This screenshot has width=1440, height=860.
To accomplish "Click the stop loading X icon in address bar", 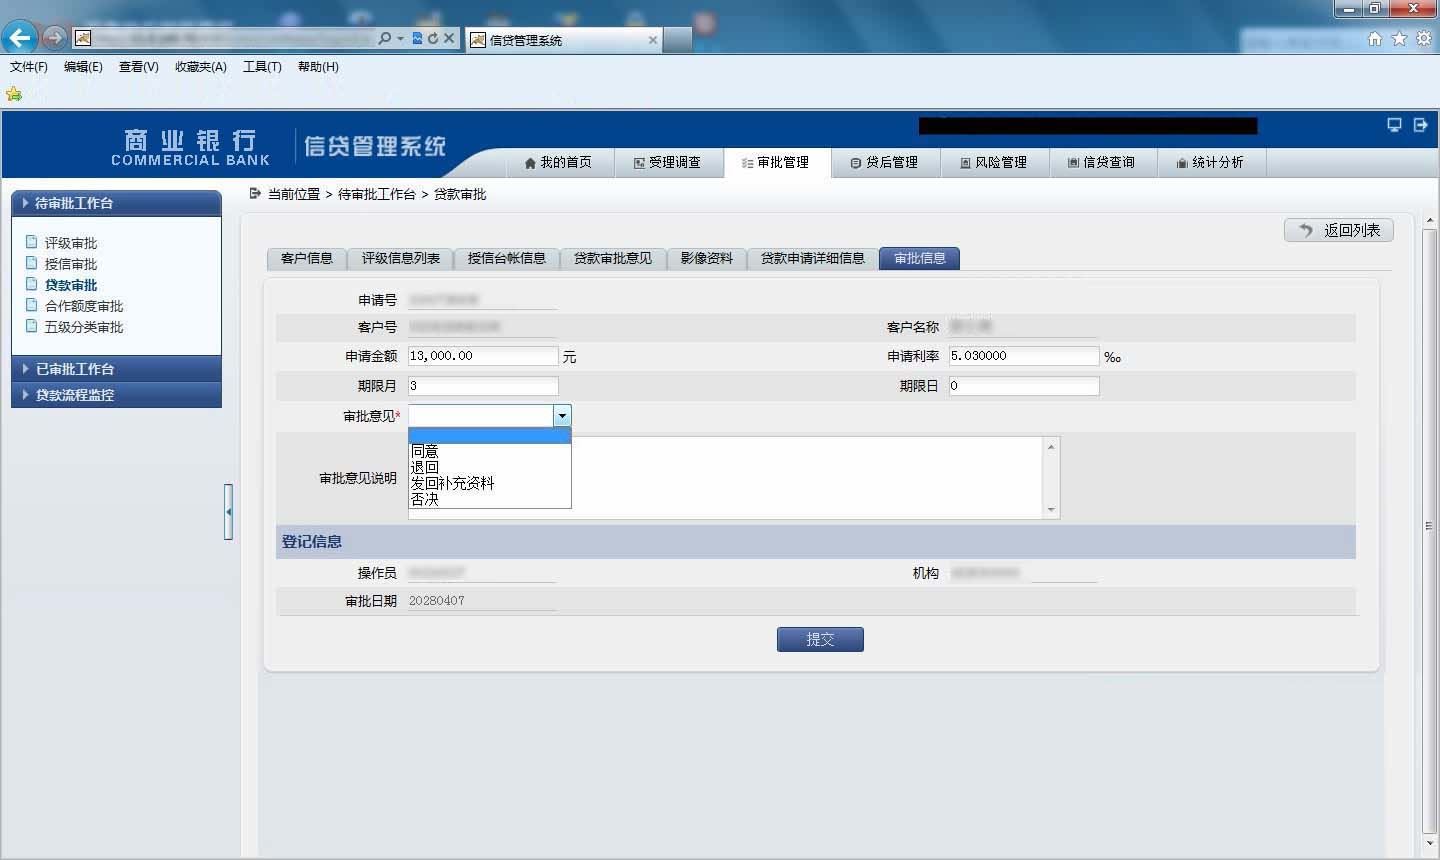I will (x=449, y=39).
